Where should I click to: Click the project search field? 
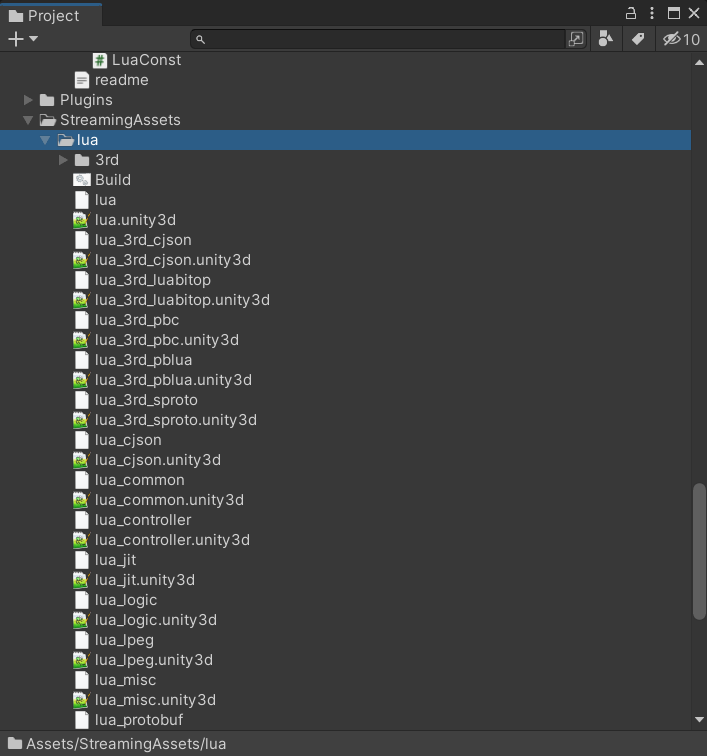tap(378, 39)
